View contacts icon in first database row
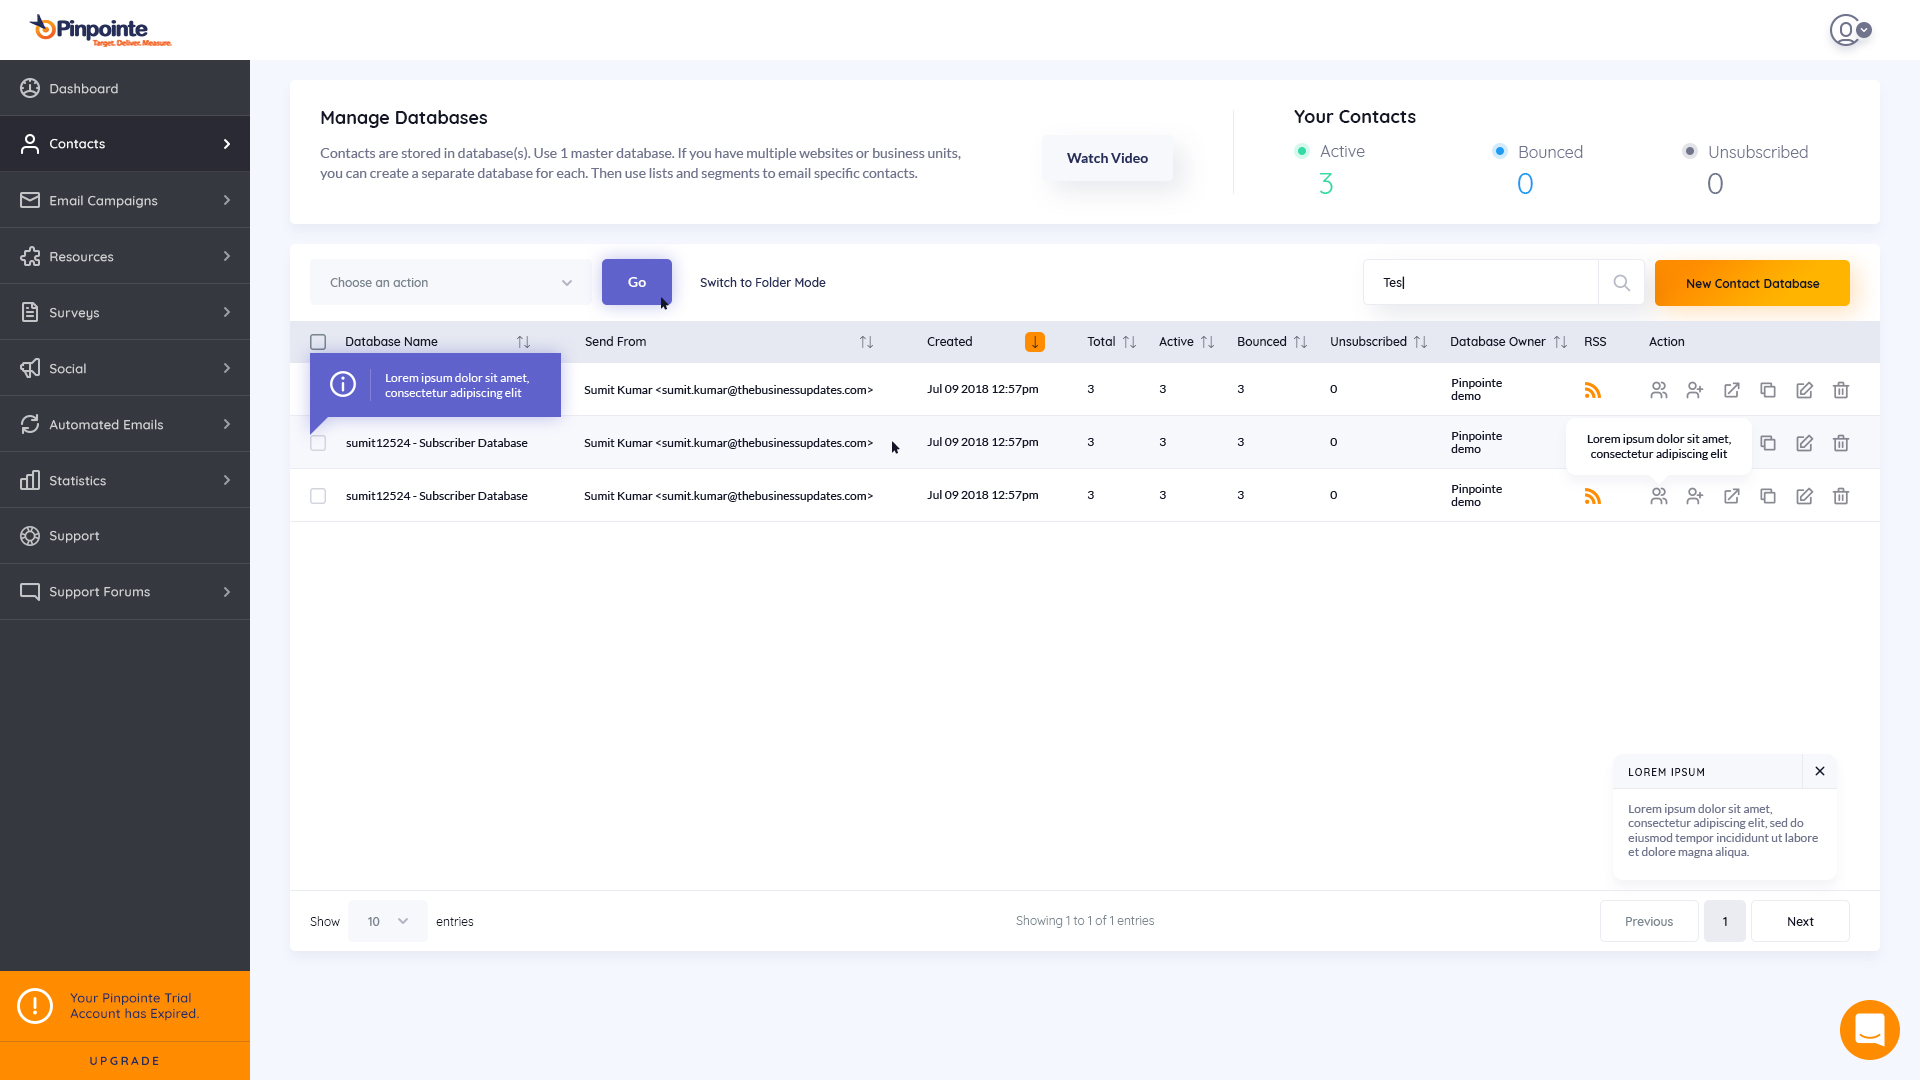The width and height of the screenshot is (1920, 1080). point(1659,390)
